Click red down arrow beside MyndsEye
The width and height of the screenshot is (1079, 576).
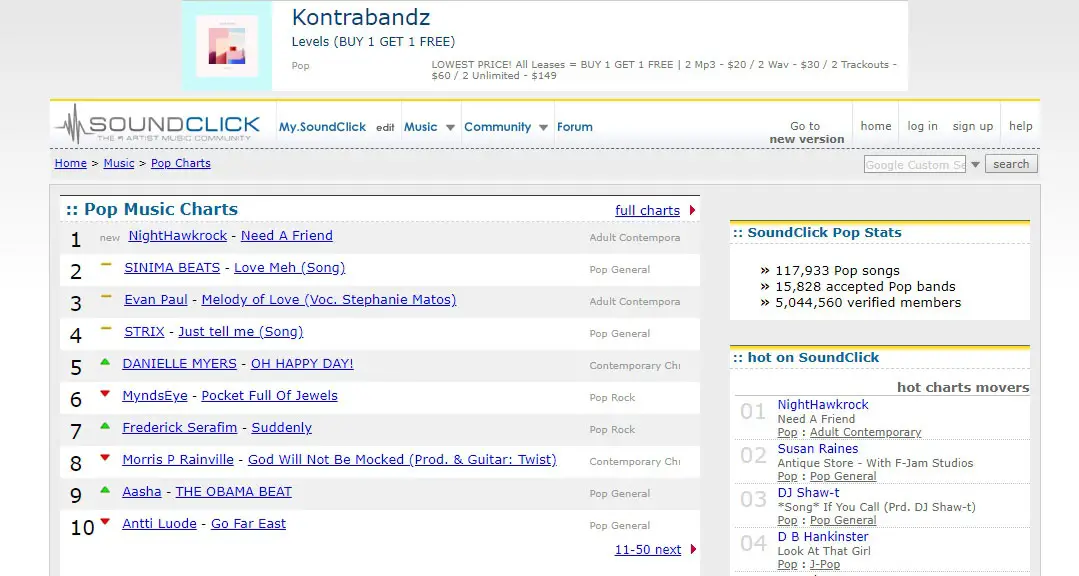tap(105, 394)
